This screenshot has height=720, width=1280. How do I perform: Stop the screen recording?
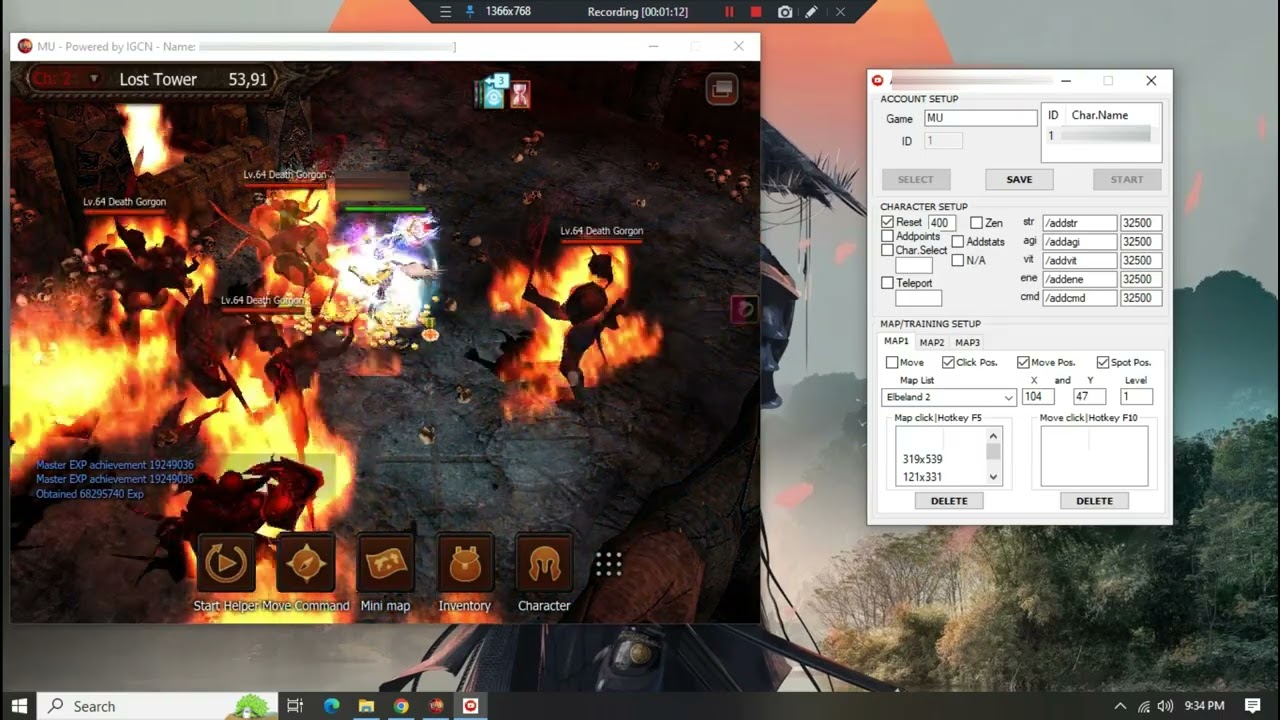(x=756, y=12)
